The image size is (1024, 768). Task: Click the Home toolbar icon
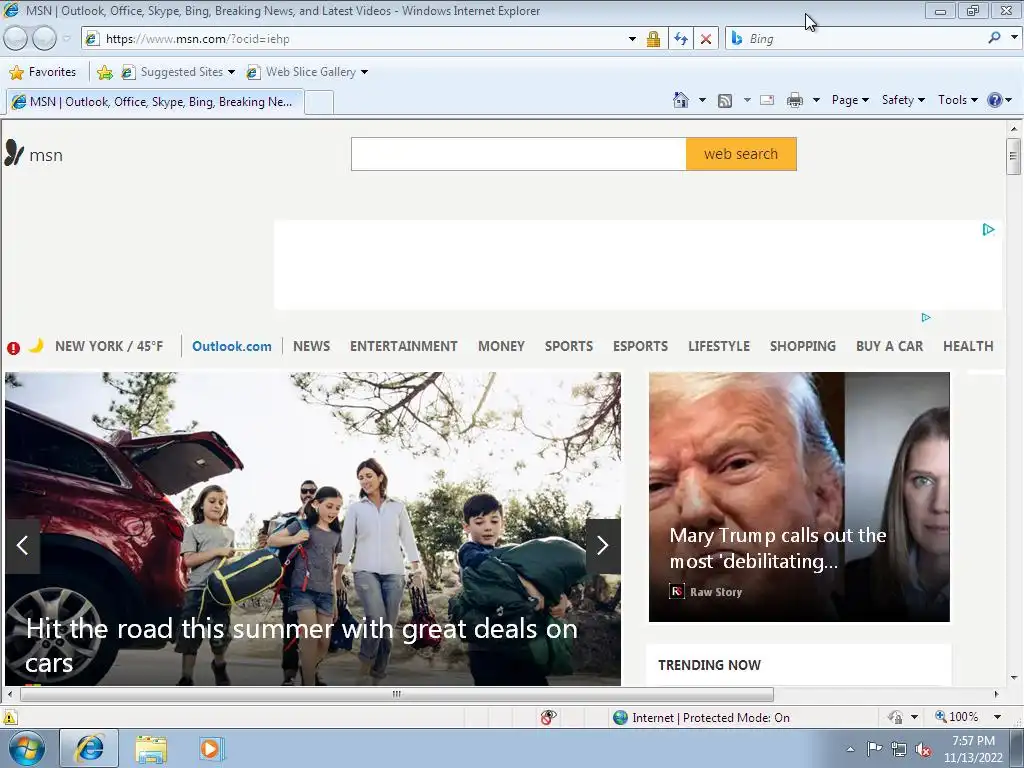680,100
